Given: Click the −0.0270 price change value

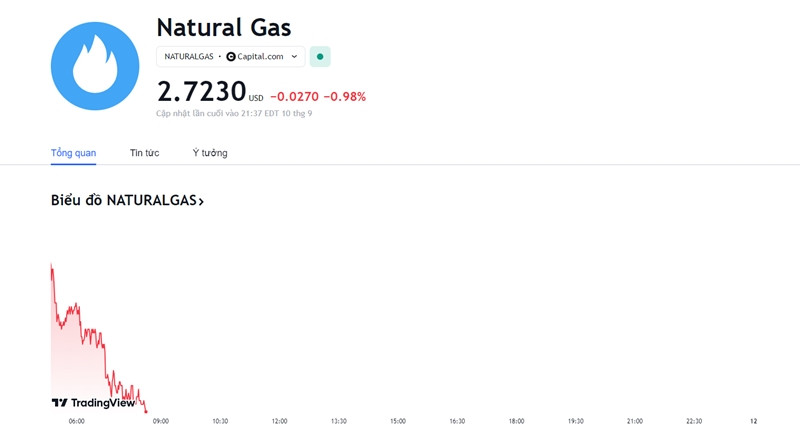Looking at the screenshot, I should (x=294, y=96).
